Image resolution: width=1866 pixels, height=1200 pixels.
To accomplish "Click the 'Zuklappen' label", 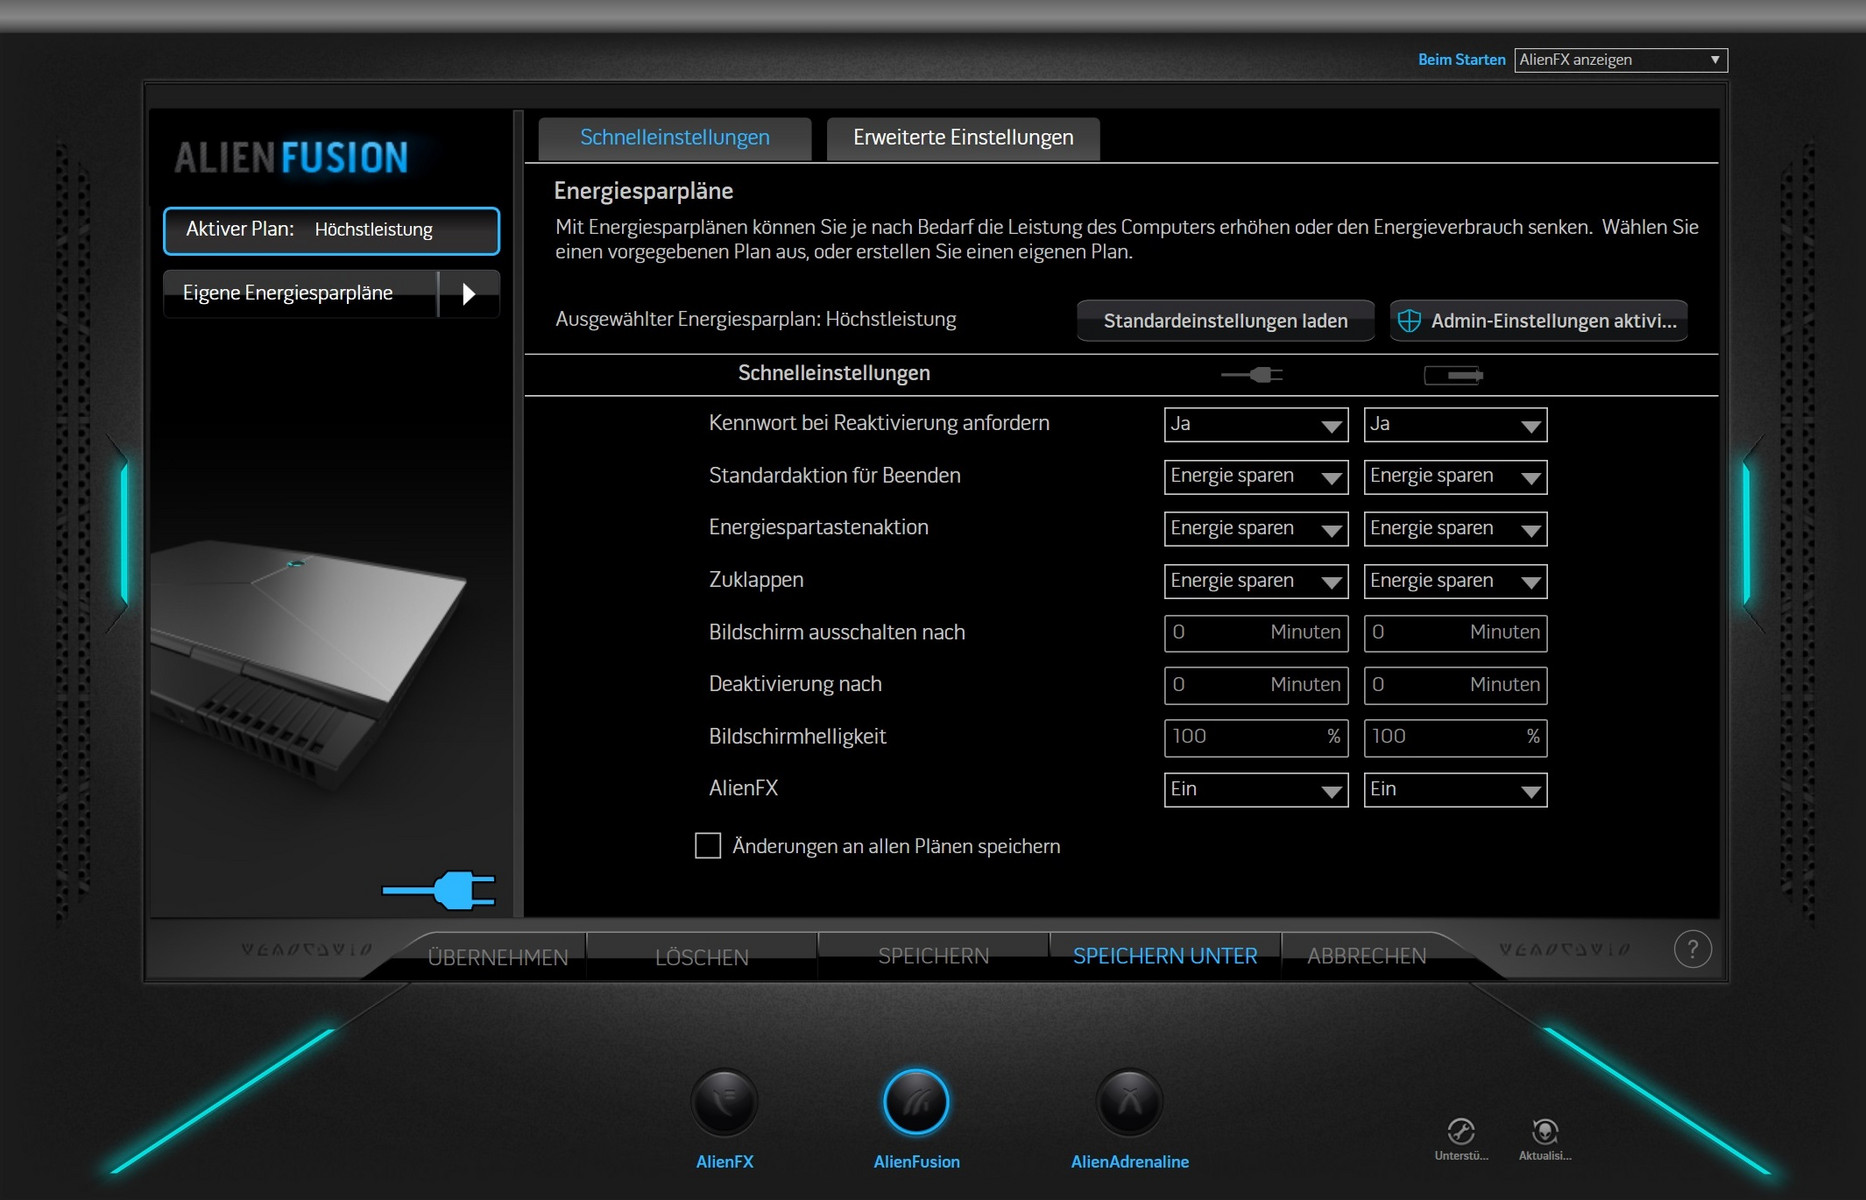I will click(756, 580).
